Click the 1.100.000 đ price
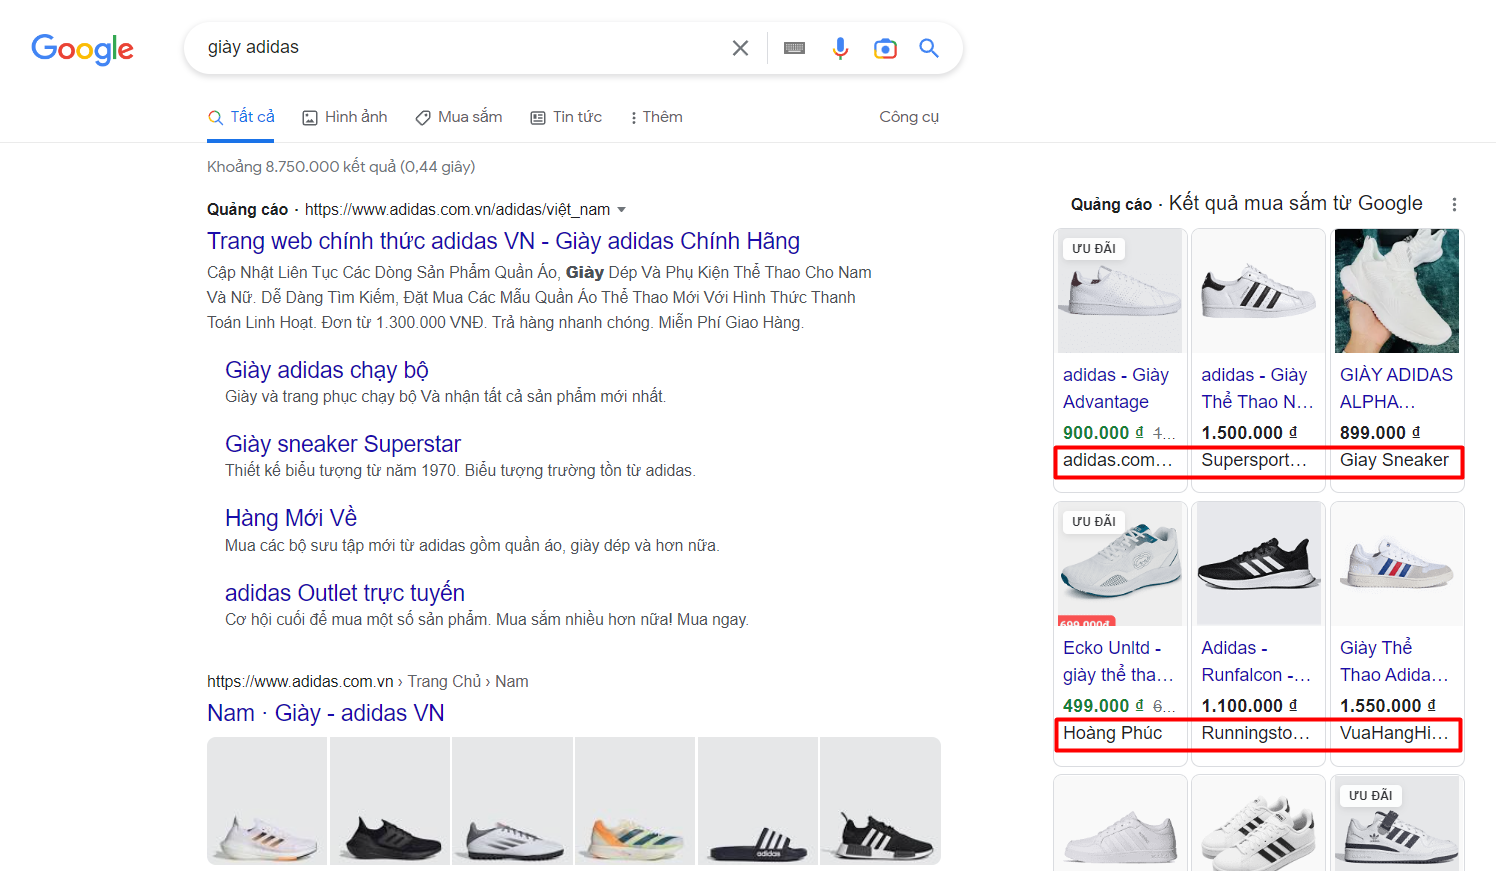The image size is (1496, 871). tap(1249, 706)
